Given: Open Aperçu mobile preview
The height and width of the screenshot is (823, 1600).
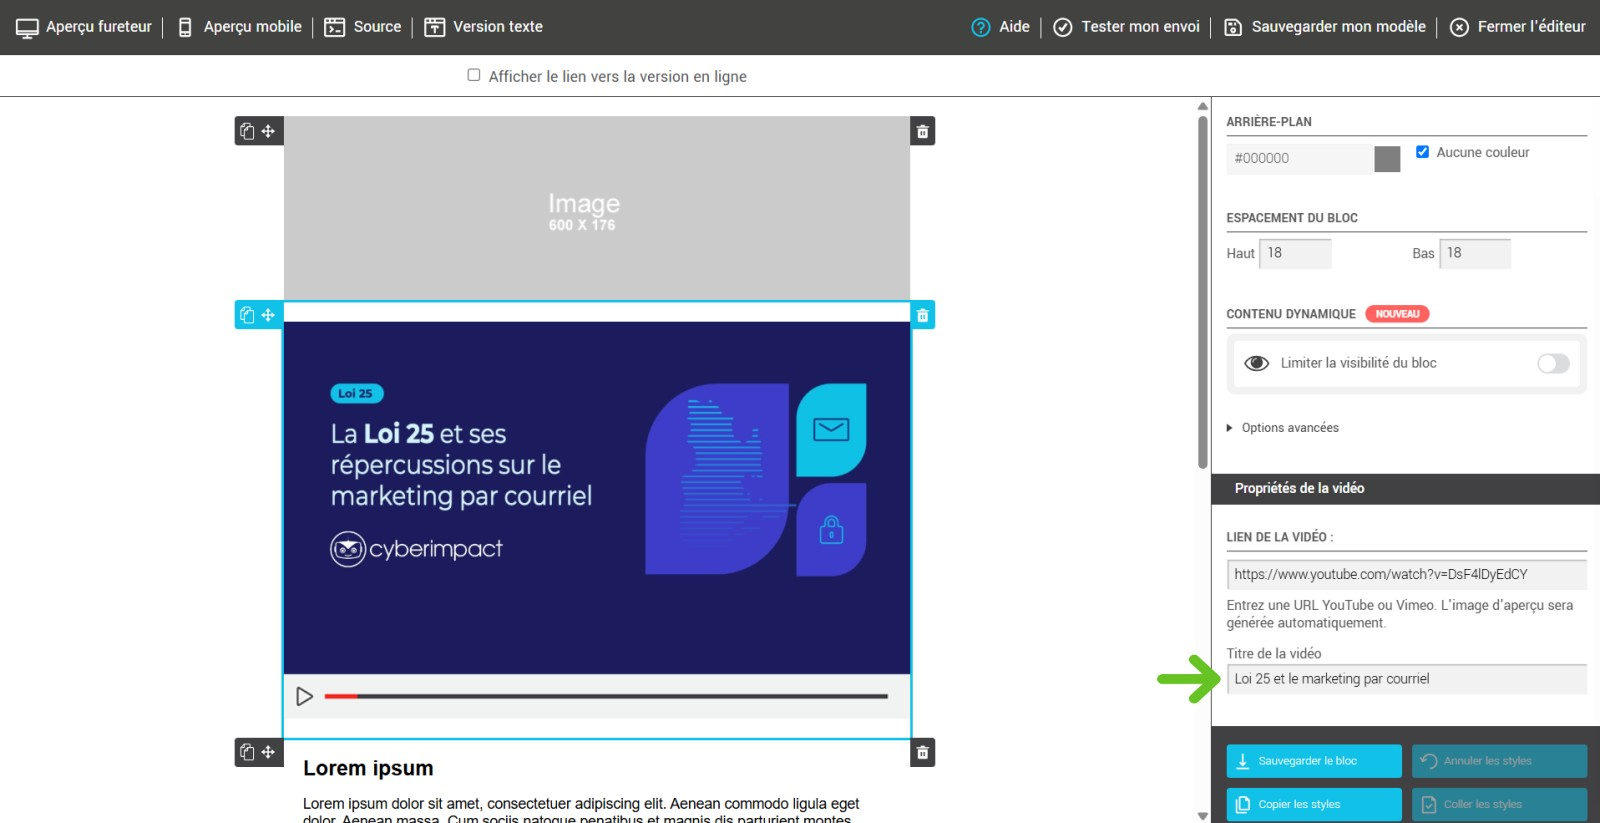Looking at the screenshot, I should [x=240, y=27].
